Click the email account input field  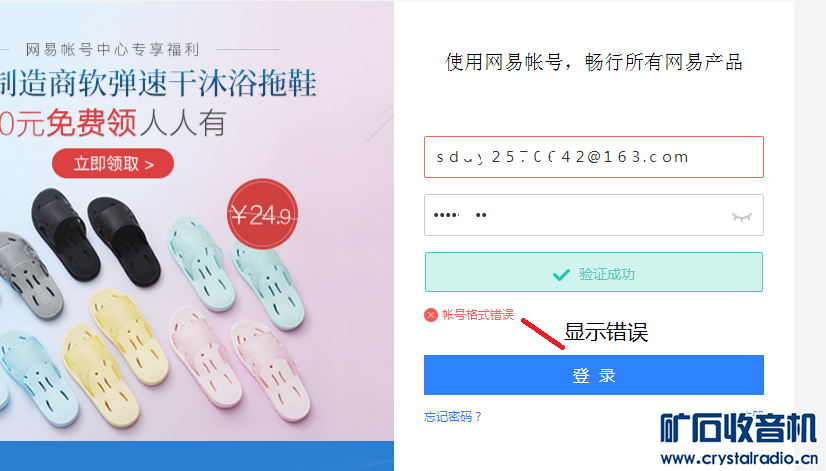(593, 157)
